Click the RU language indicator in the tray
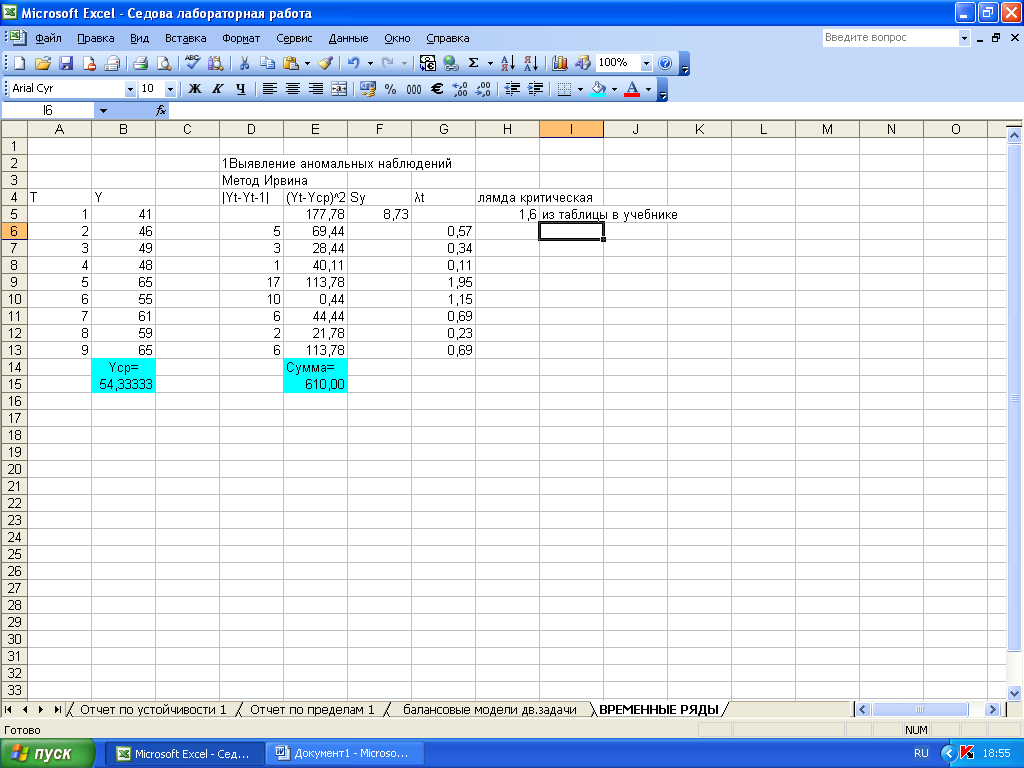The width and height of the screenshot is (1024, 768). 921,754
